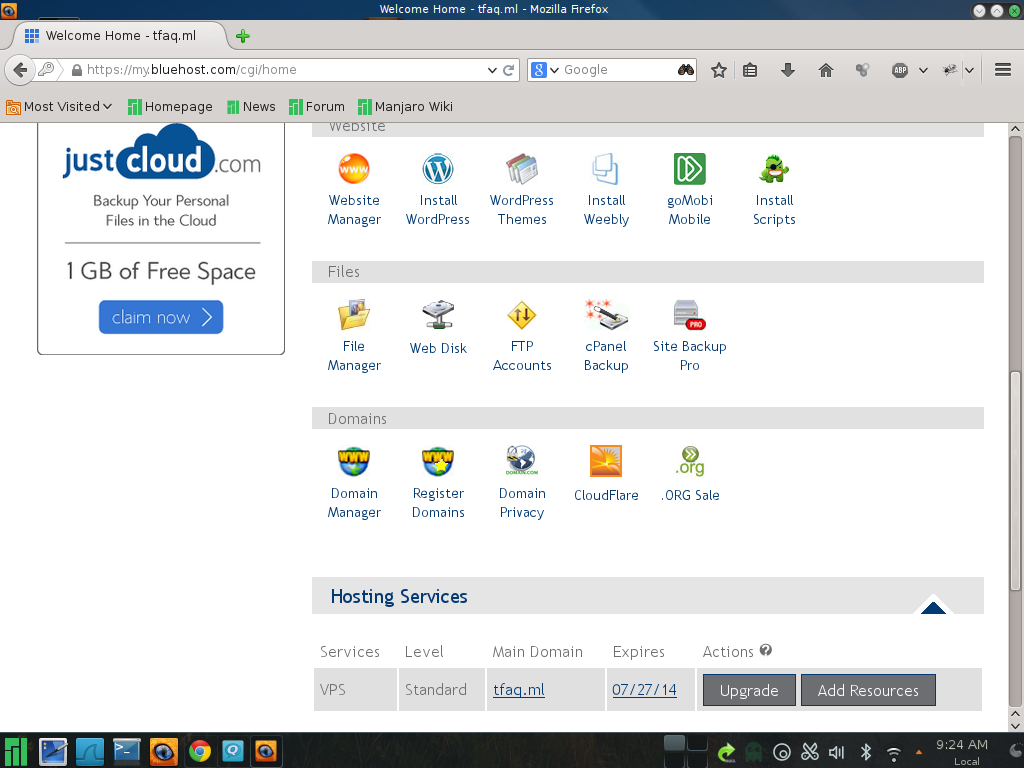The width and height of the screenshot is (1024, 768).
Task: Open FTP Accounts
Action: click(521, 316)
